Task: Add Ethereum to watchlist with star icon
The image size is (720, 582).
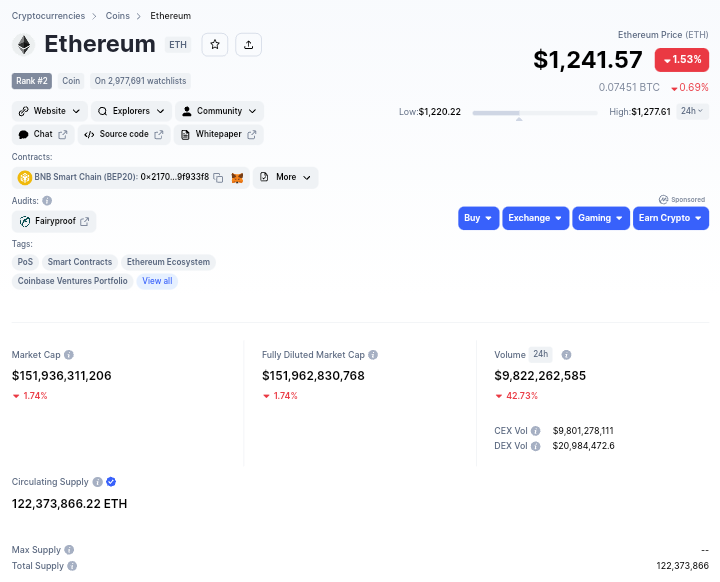Action: (x=214, y=45)
